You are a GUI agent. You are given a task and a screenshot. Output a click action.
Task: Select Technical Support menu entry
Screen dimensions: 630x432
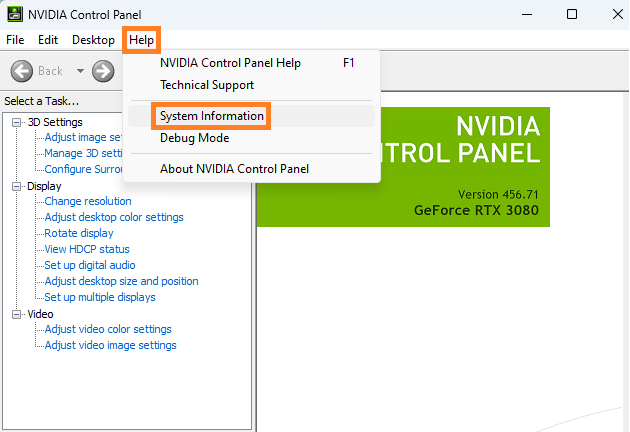pyautogui.click(x=252, y=85)
